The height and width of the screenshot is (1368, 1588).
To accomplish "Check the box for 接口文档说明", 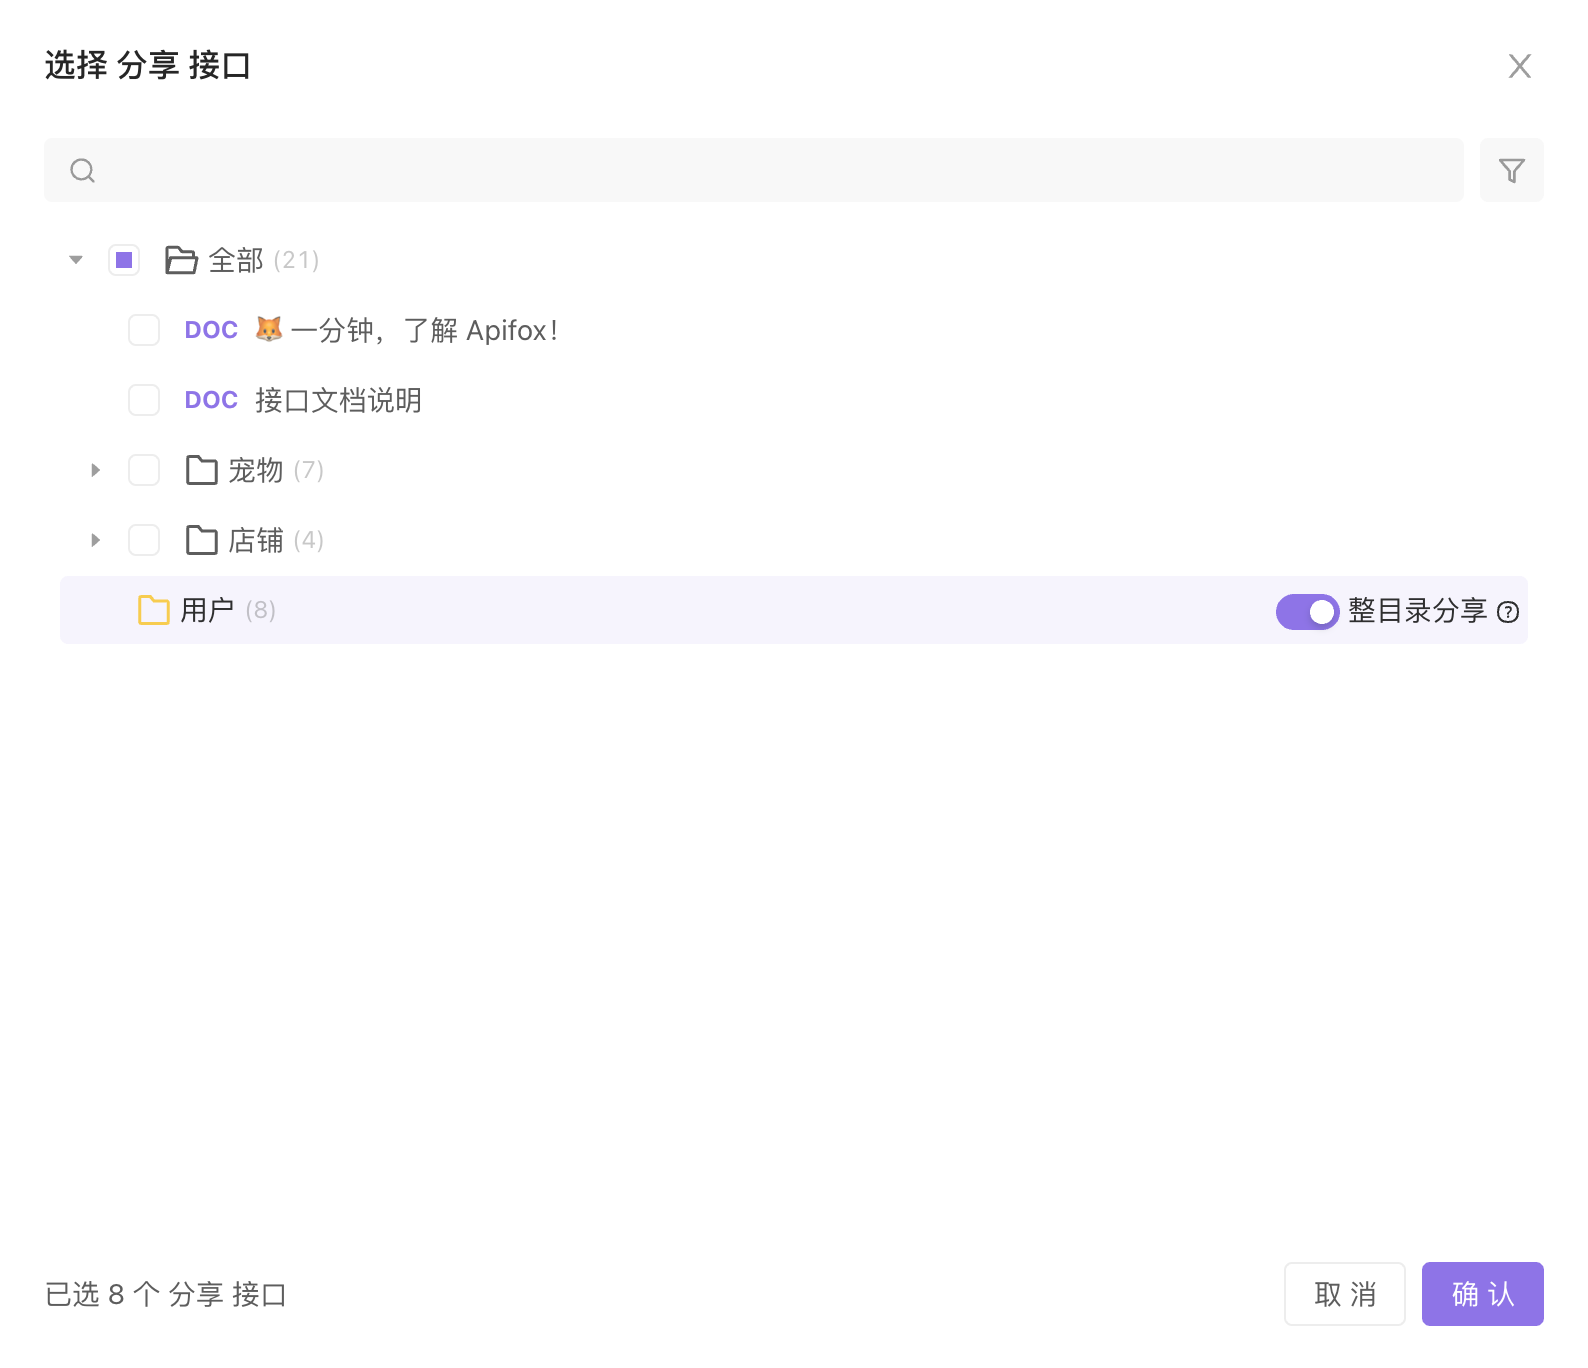I will pos(144,400).
